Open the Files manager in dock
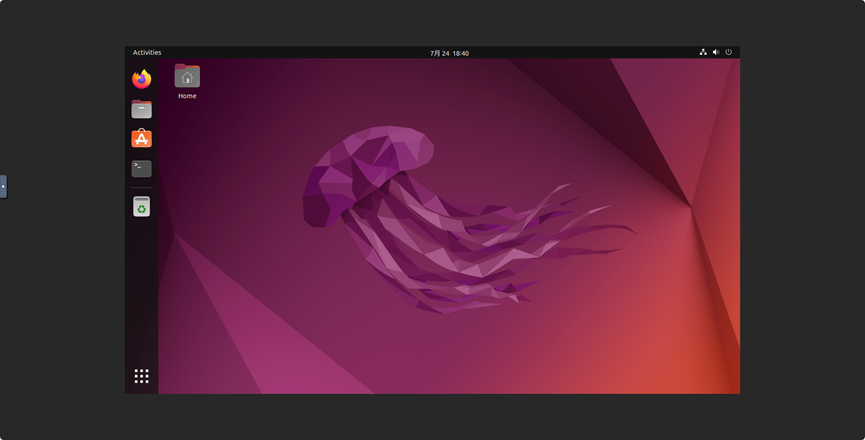The height and width of the screenshot is (440, 865). 141,109
